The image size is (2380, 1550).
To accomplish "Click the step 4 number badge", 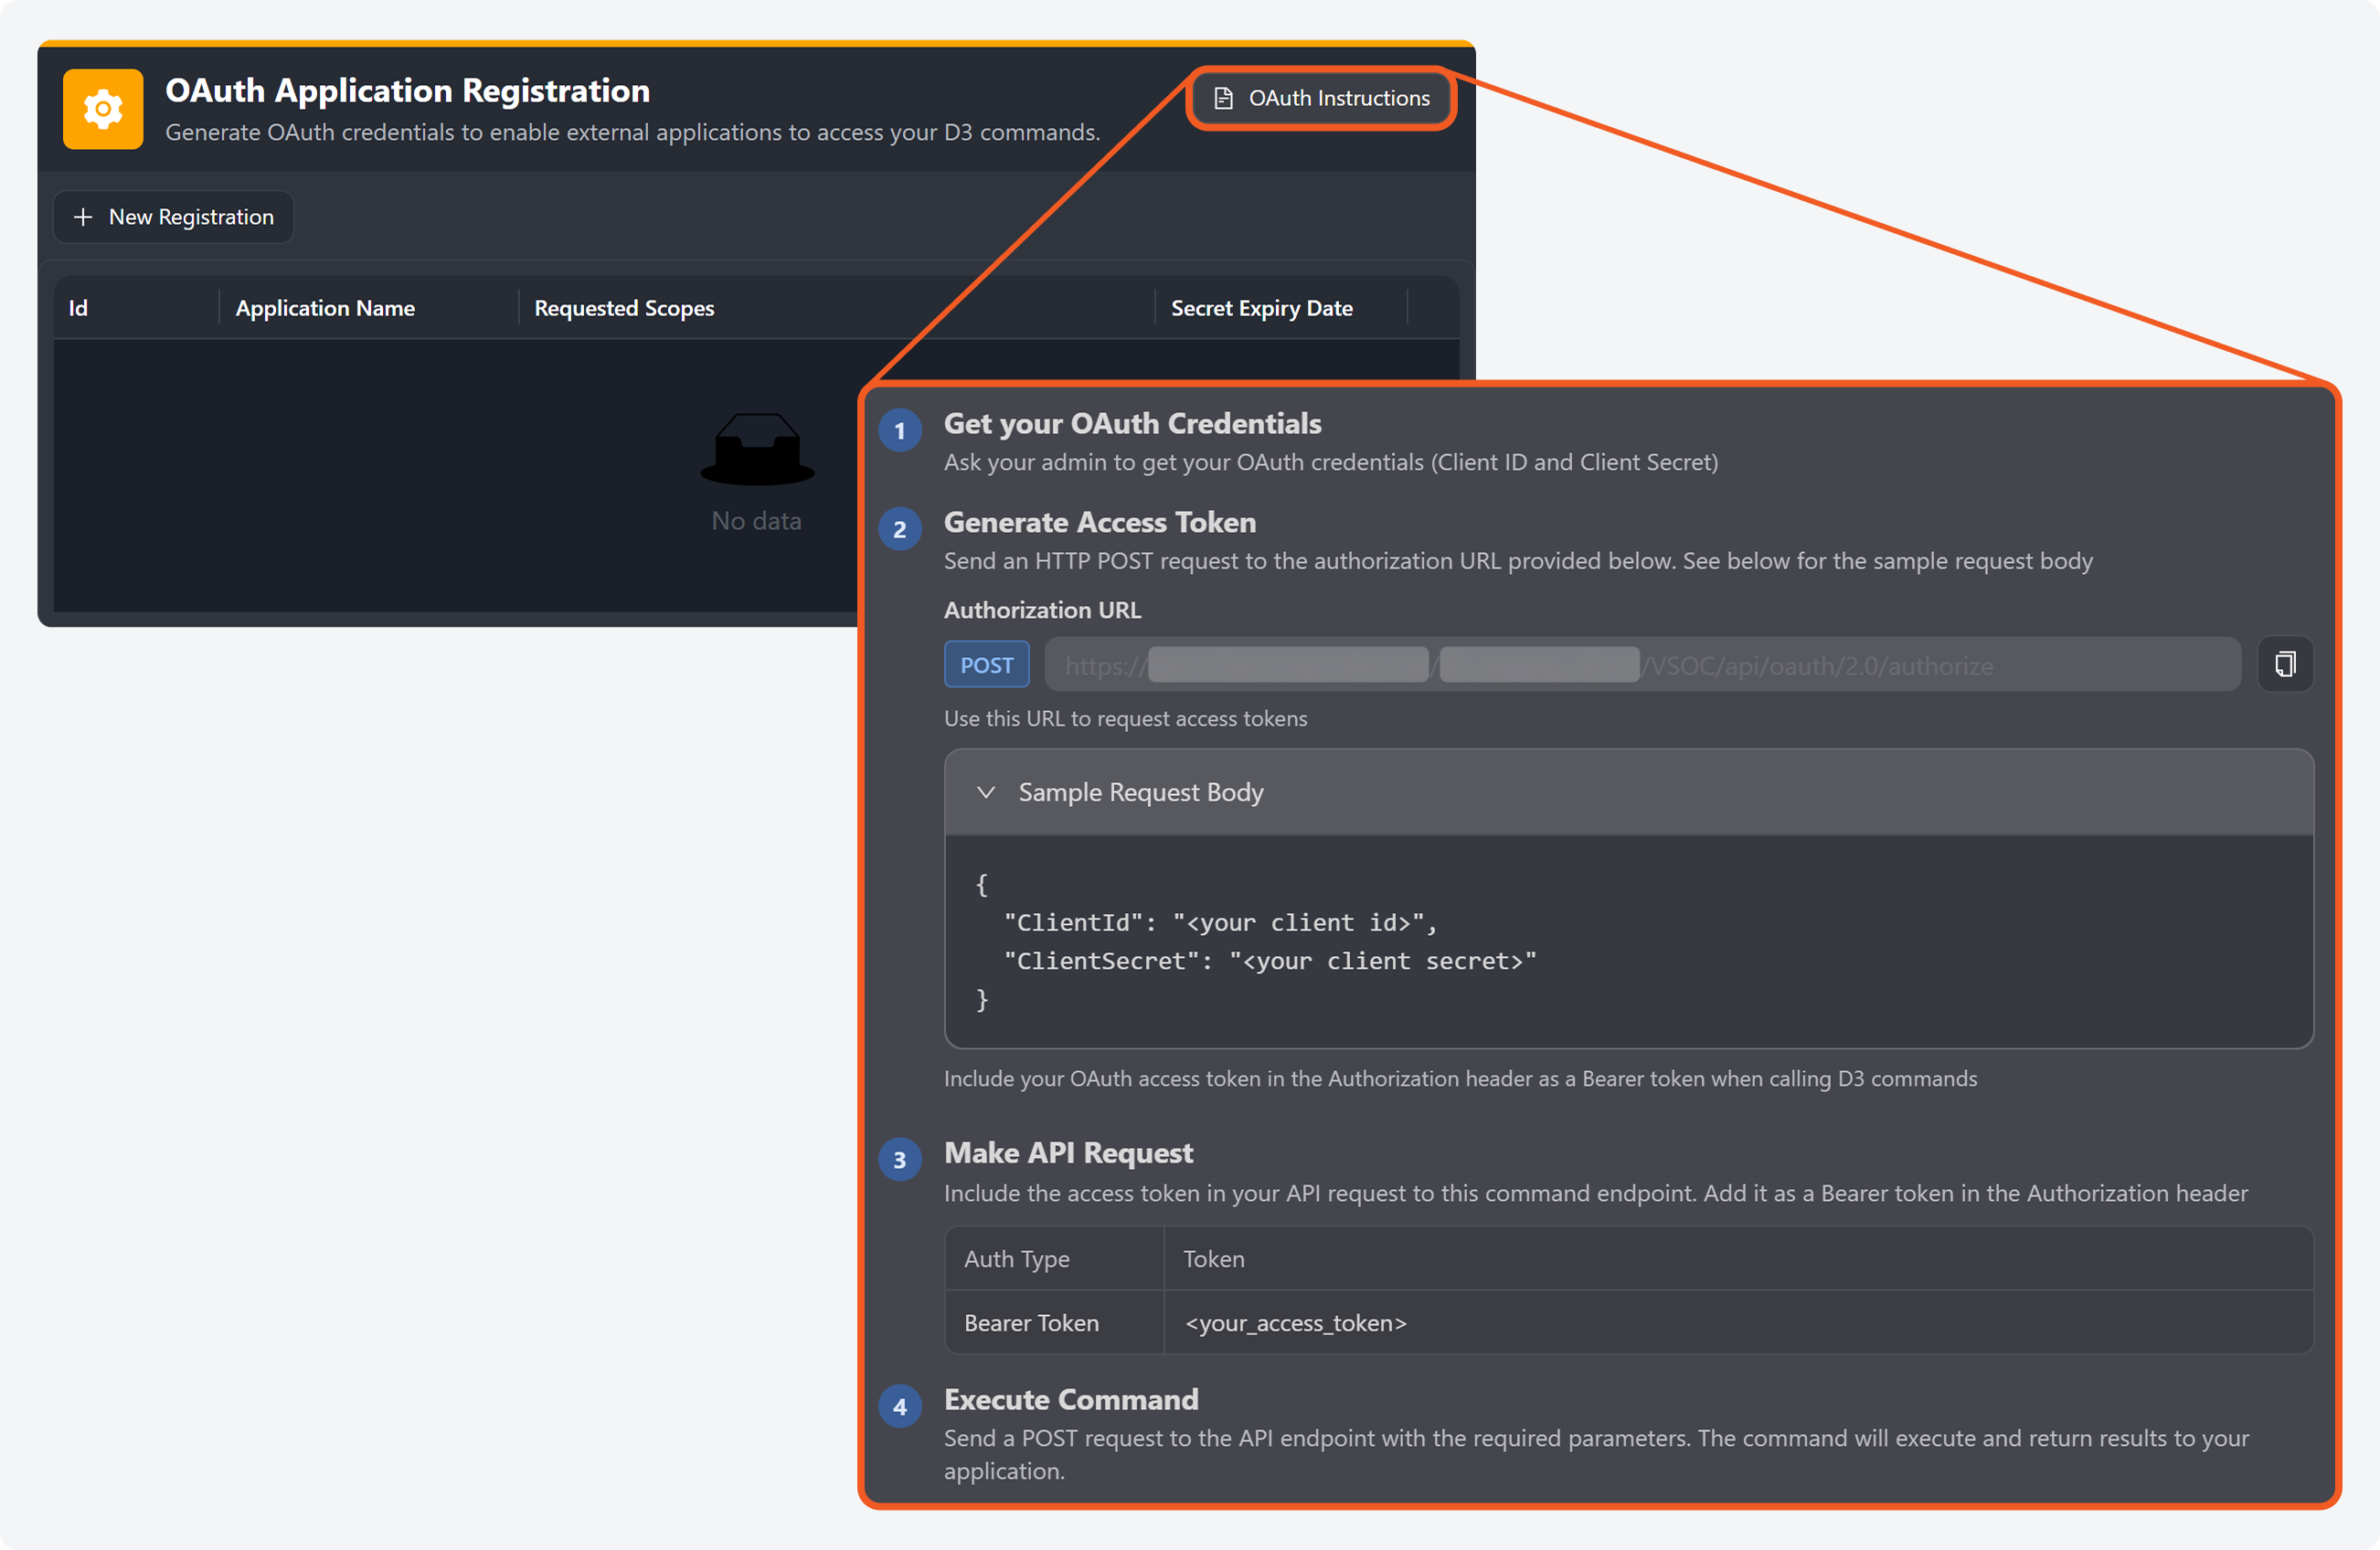I will coord(900,1407).
